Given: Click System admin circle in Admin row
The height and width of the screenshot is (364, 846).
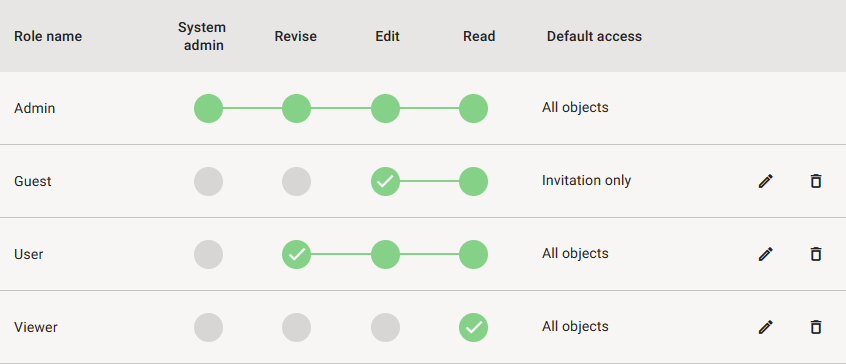Looking at the screenshot, I should click(208, 108).
